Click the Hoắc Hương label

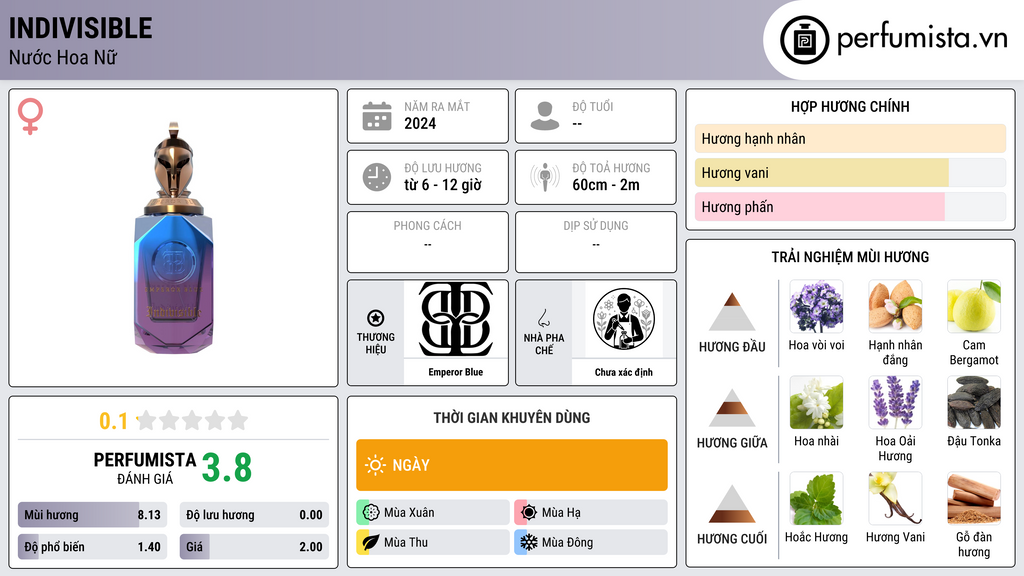coord(816,537)
